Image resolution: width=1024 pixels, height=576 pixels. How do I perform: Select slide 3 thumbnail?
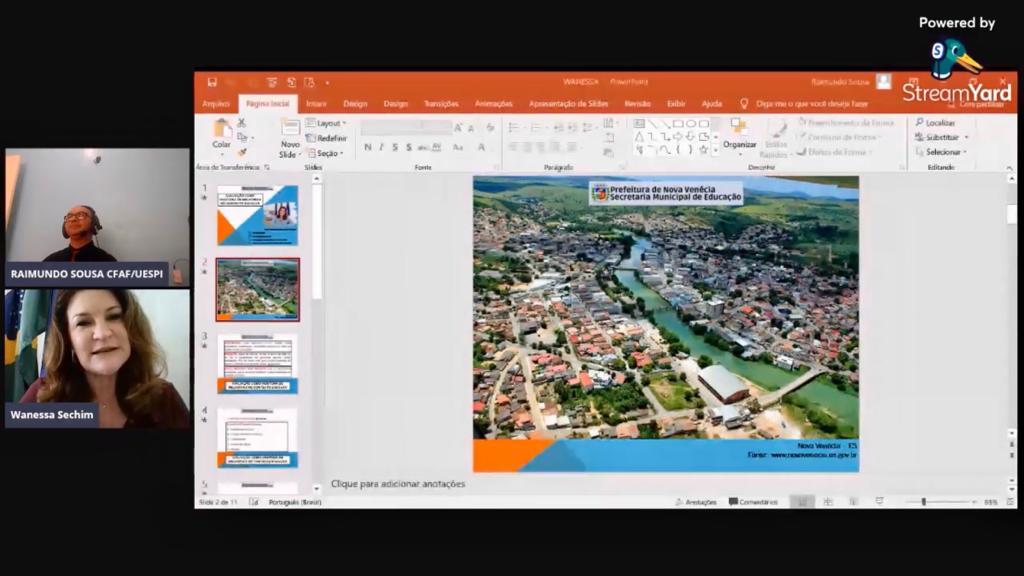[x=257, y=364]
